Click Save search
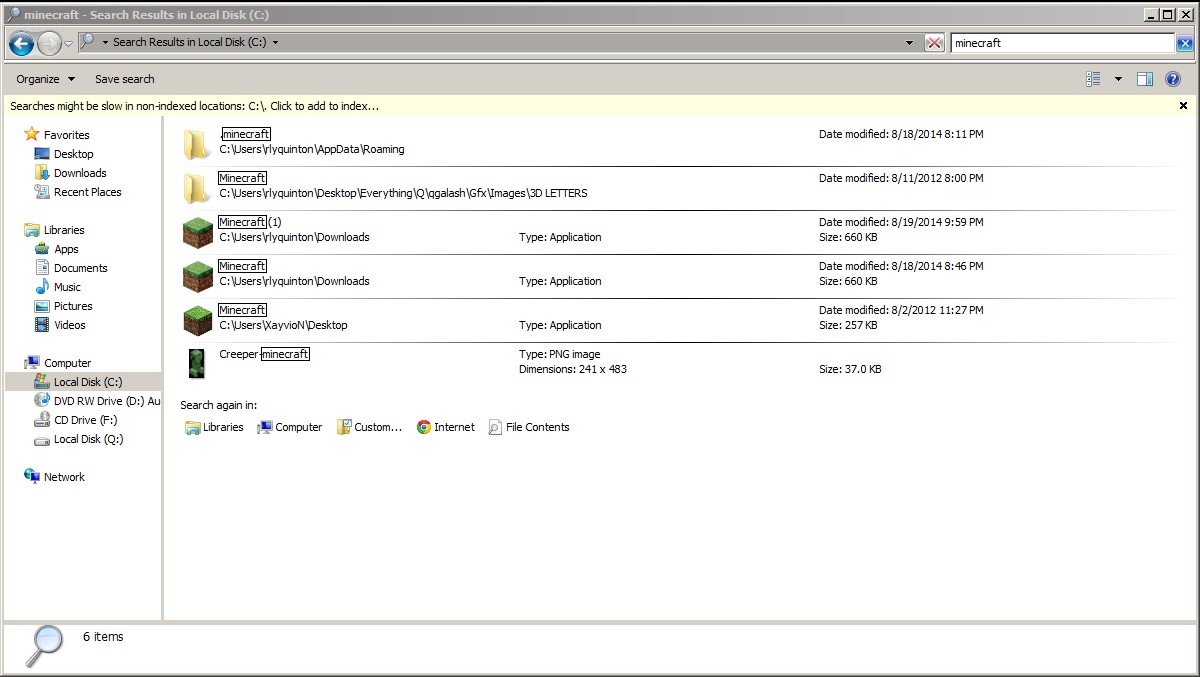 coord(125,79)
